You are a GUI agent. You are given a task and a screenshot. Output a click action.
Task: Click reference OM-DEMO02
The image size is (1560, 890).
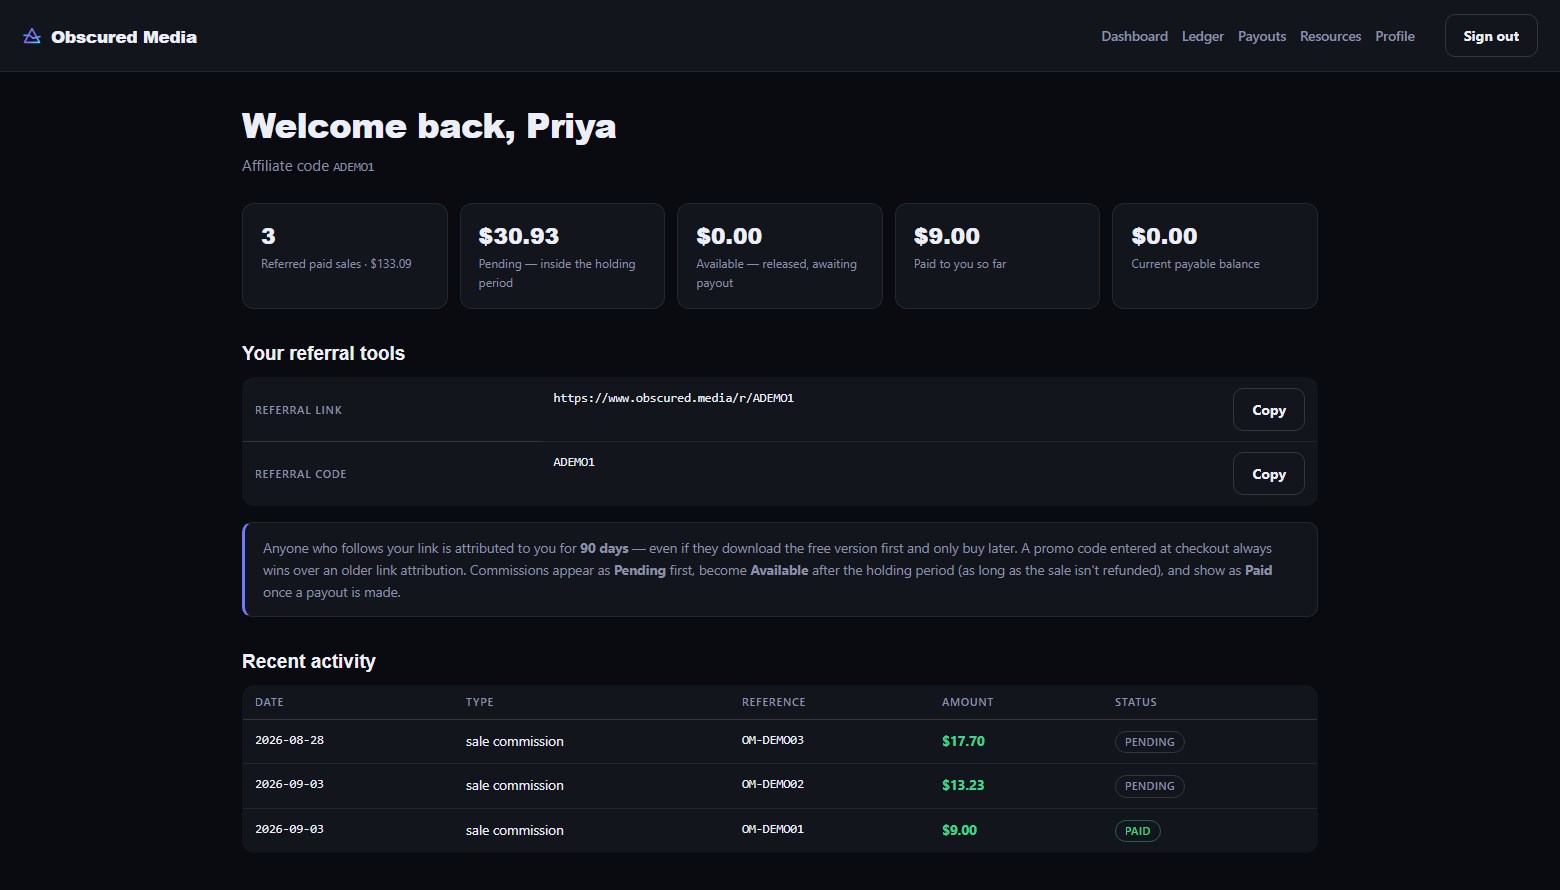click(773, 785)
